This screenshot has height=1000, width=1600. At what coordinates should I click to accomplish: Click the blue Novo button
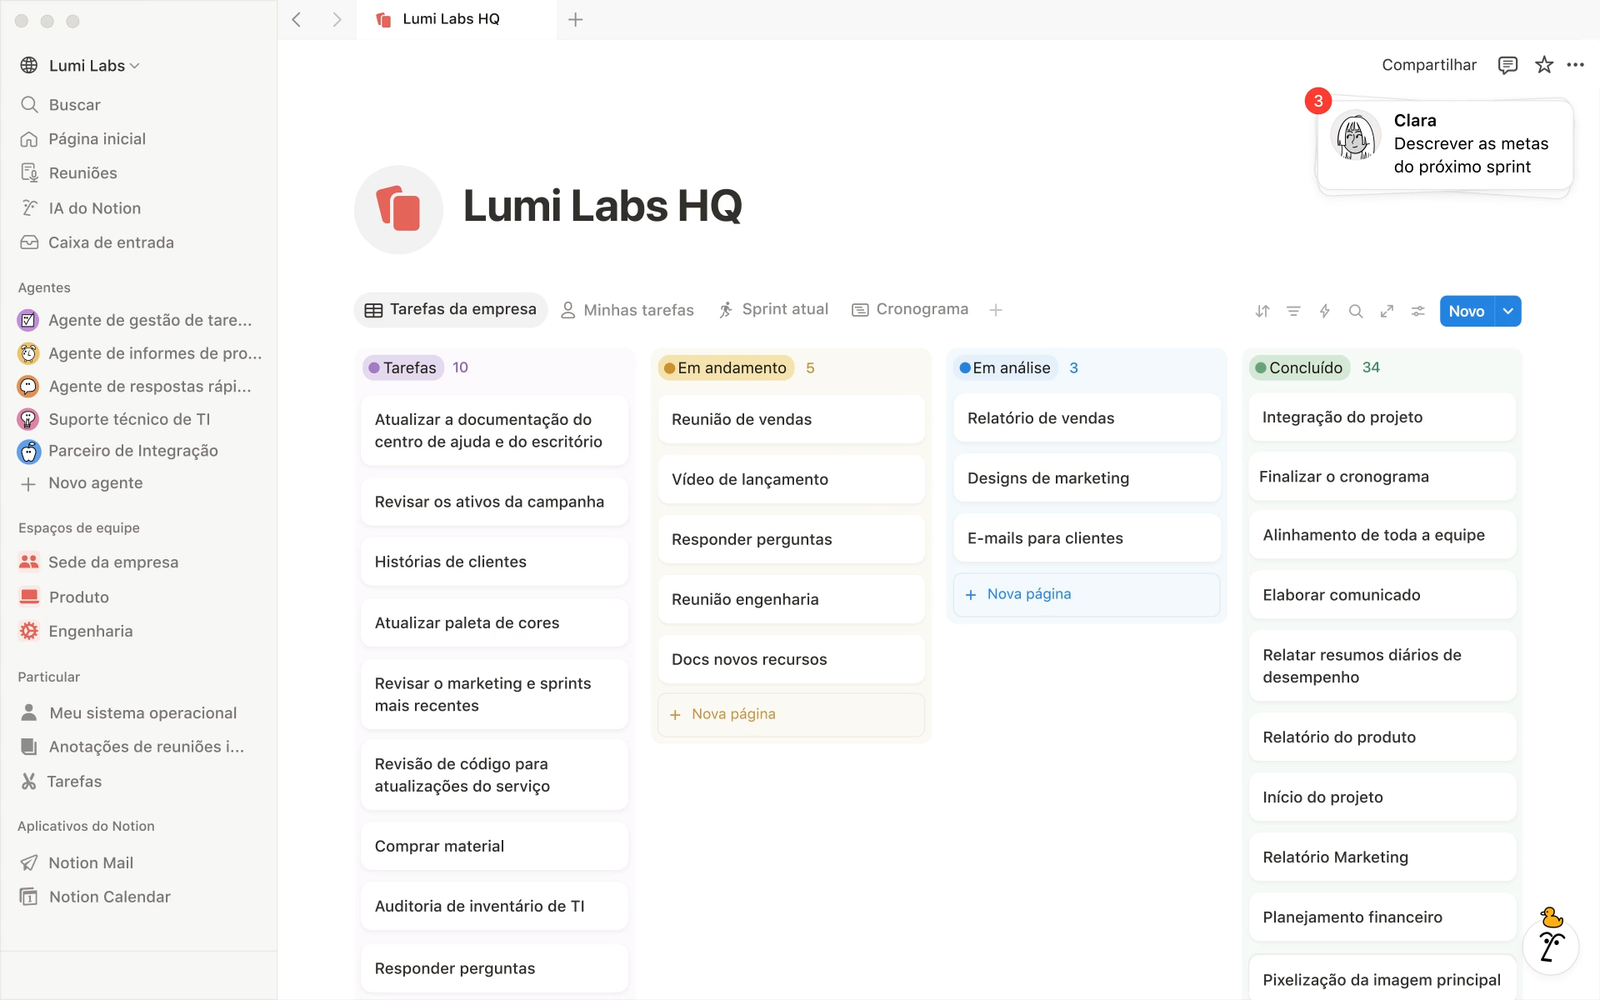[x=1467, y=311]
